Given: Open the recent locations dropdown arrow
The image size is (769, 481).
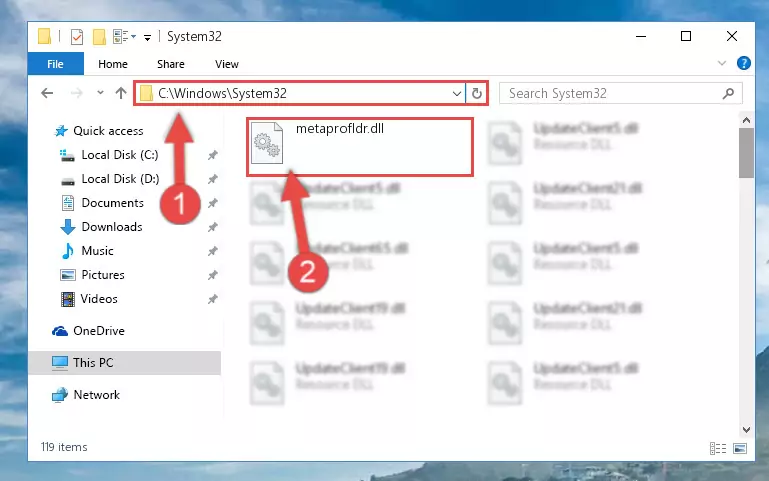Looking at the screenshot, I should 100,92.
